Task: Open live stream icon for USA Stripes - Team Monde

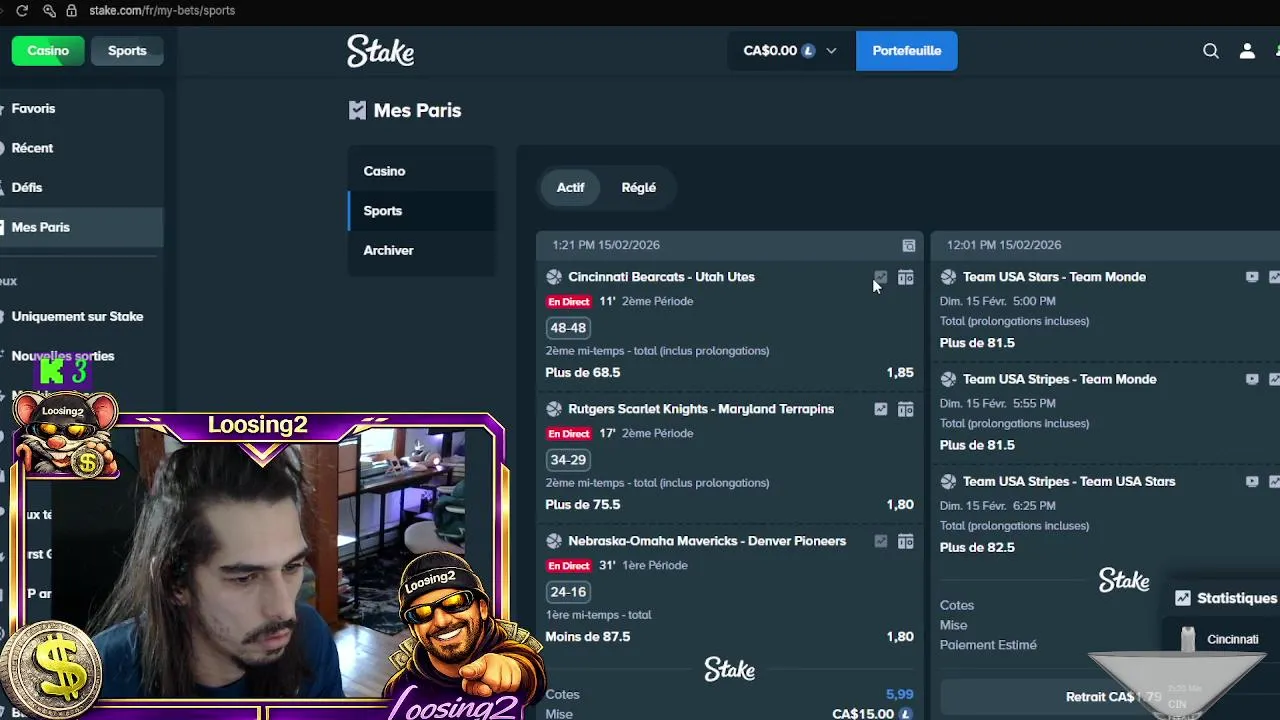Action: [1251, 379]
